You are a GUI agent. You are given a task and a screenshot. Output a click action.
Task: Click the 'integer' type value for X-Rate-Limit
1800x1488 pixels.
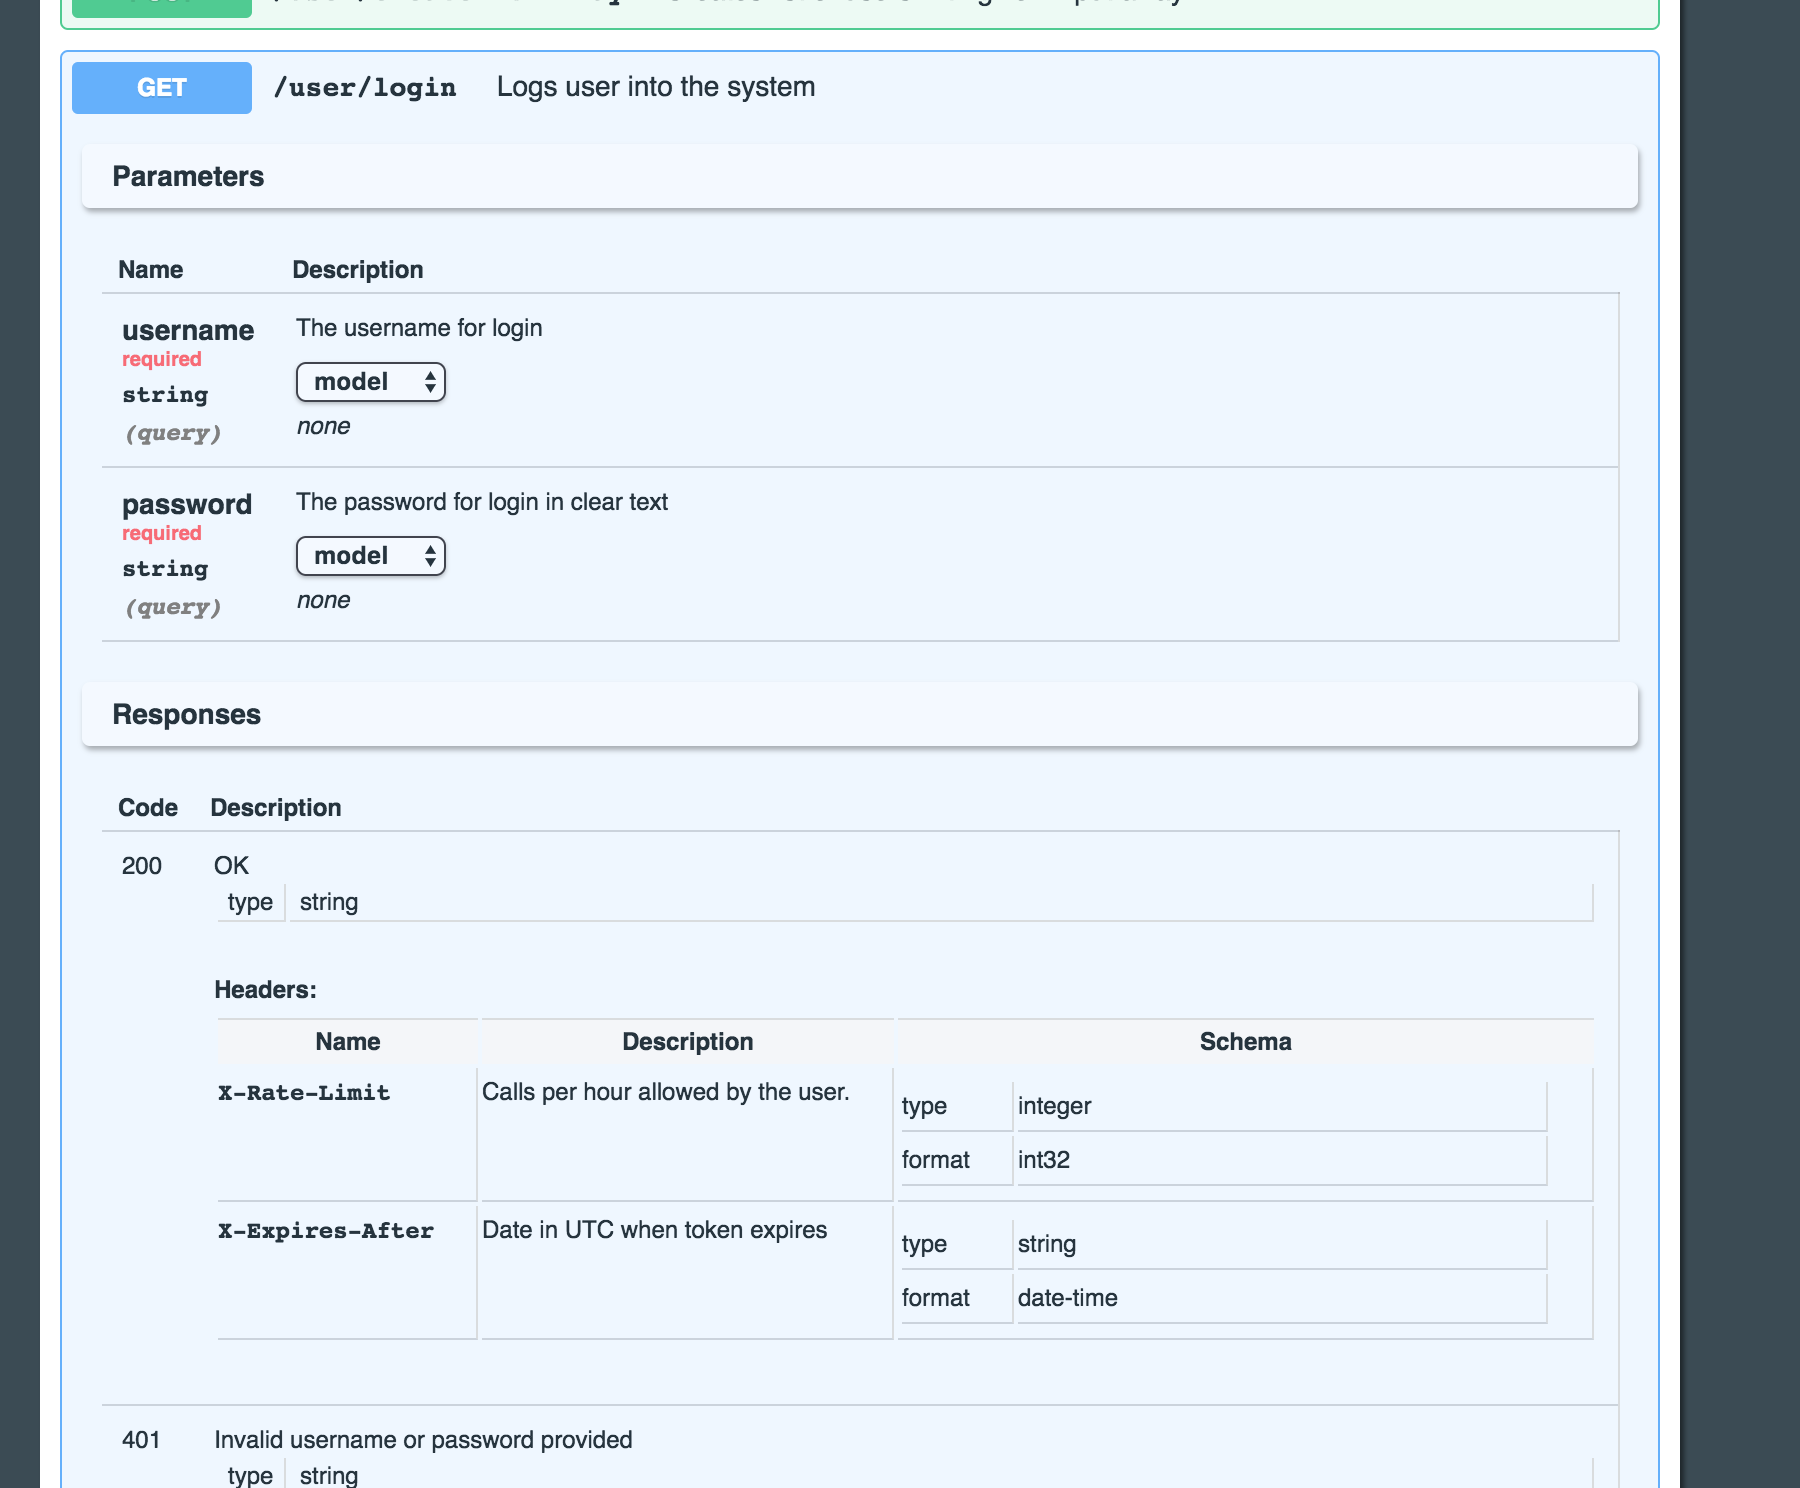(x=1054, y=1106)
